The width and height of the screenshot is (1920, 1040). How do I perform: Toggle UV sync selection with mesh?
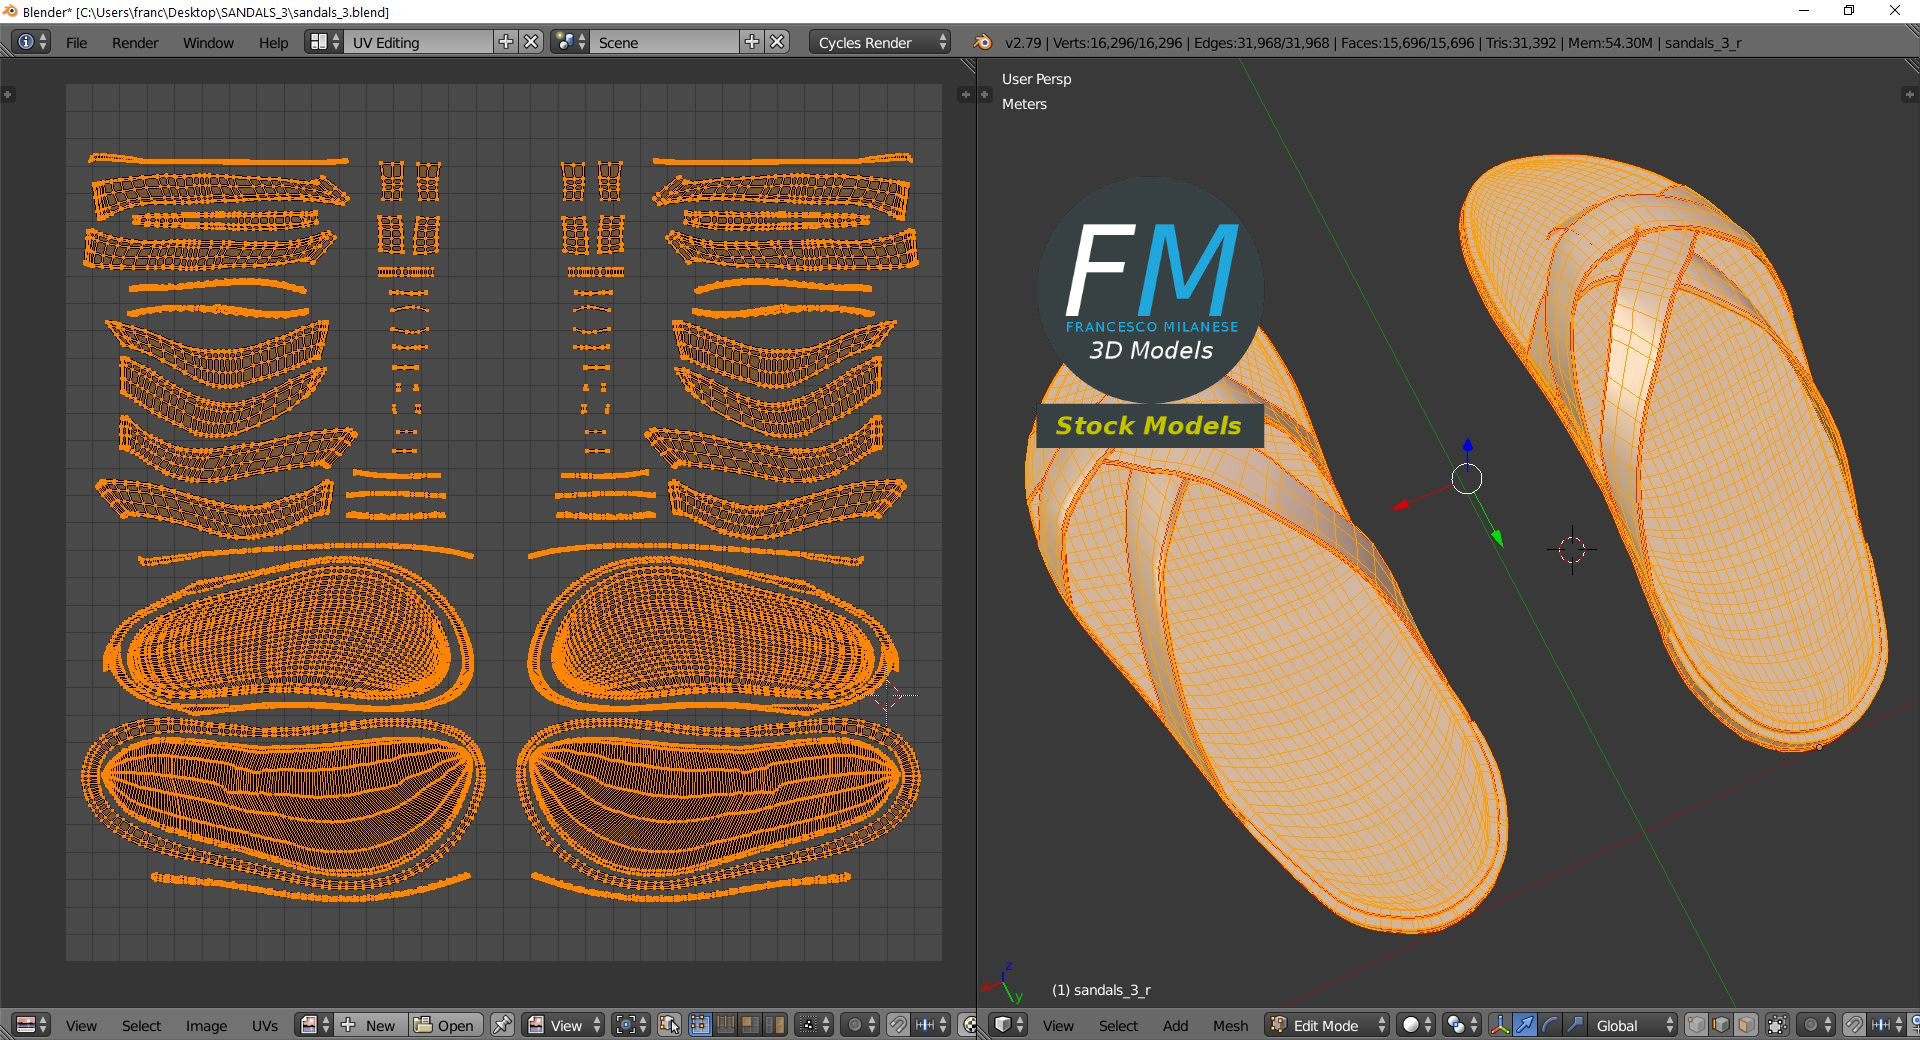(670, 1025)
